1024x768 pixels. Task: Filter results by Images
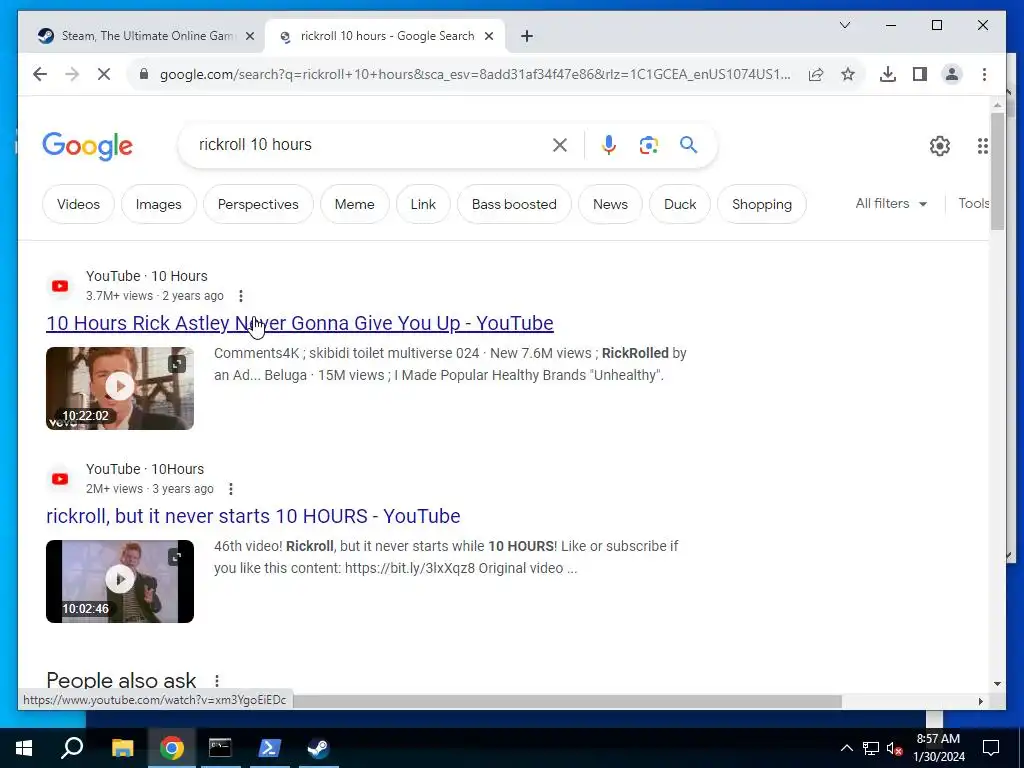159,204
